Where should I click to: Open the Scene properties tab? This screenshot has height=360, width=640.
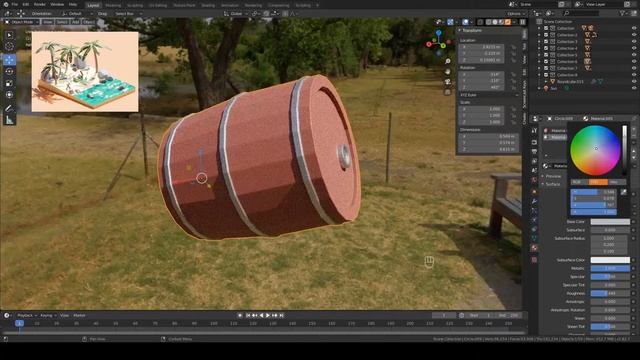point(534,171)
